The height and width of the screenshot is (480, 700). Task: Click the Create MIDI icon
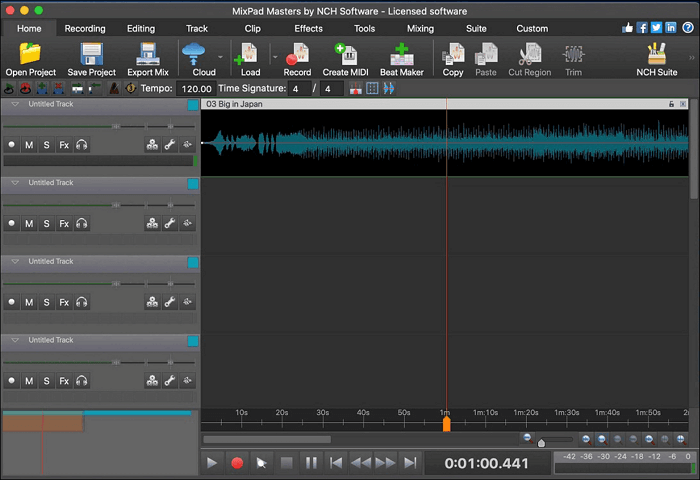click(346, 54)
